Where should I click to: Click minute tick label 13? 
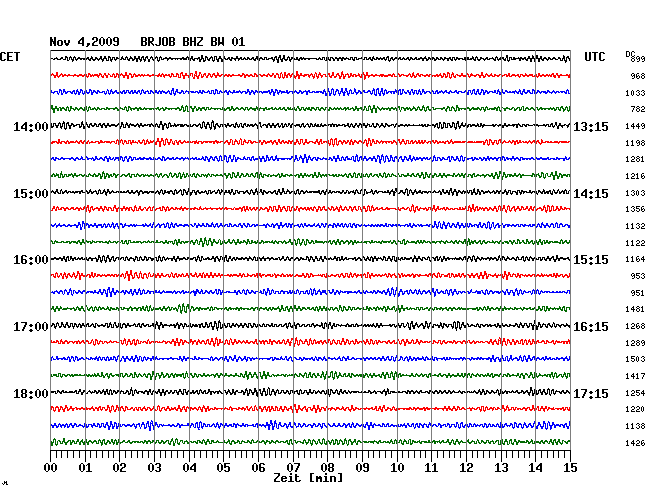501,468
